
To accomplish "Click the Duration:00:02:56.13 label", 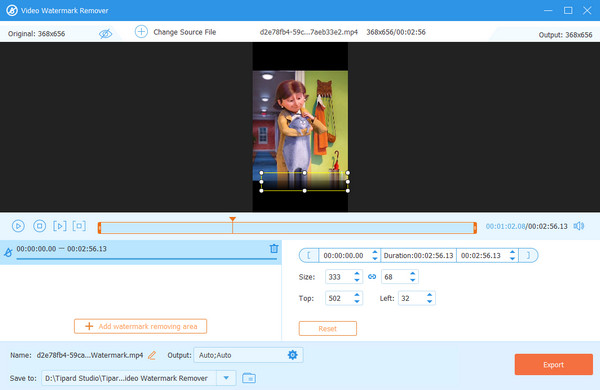I will coord(418,255).
